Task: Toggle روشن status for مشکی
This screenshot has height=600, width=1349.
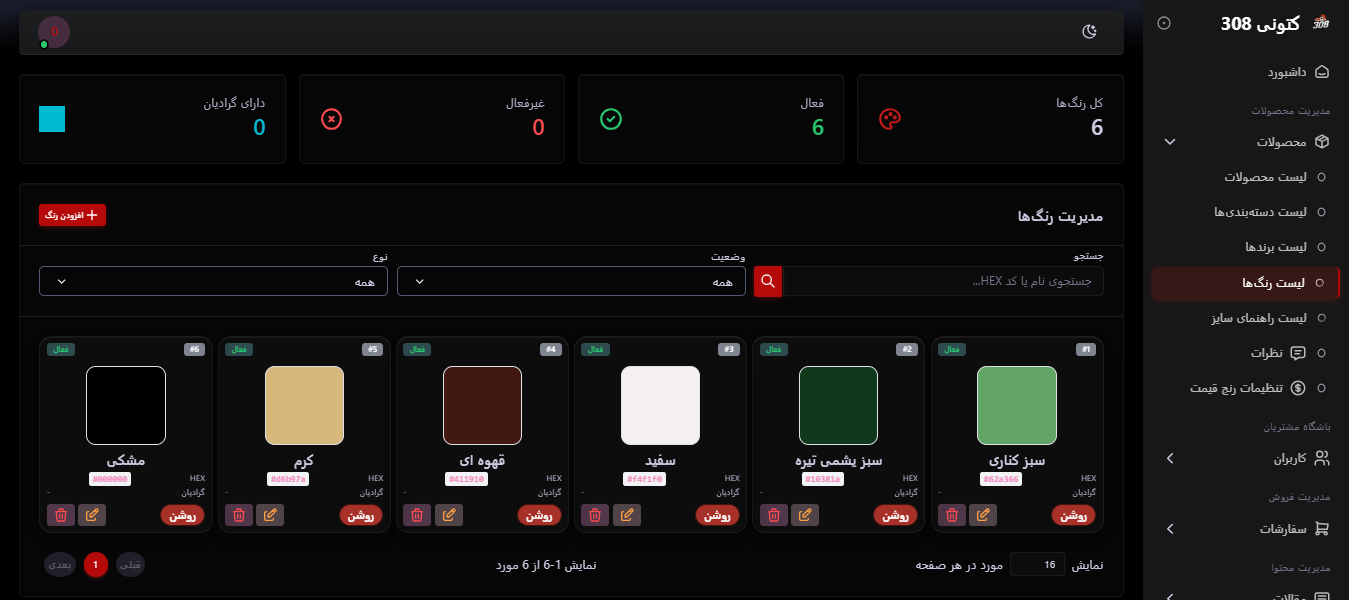Action: pos(183,515)
